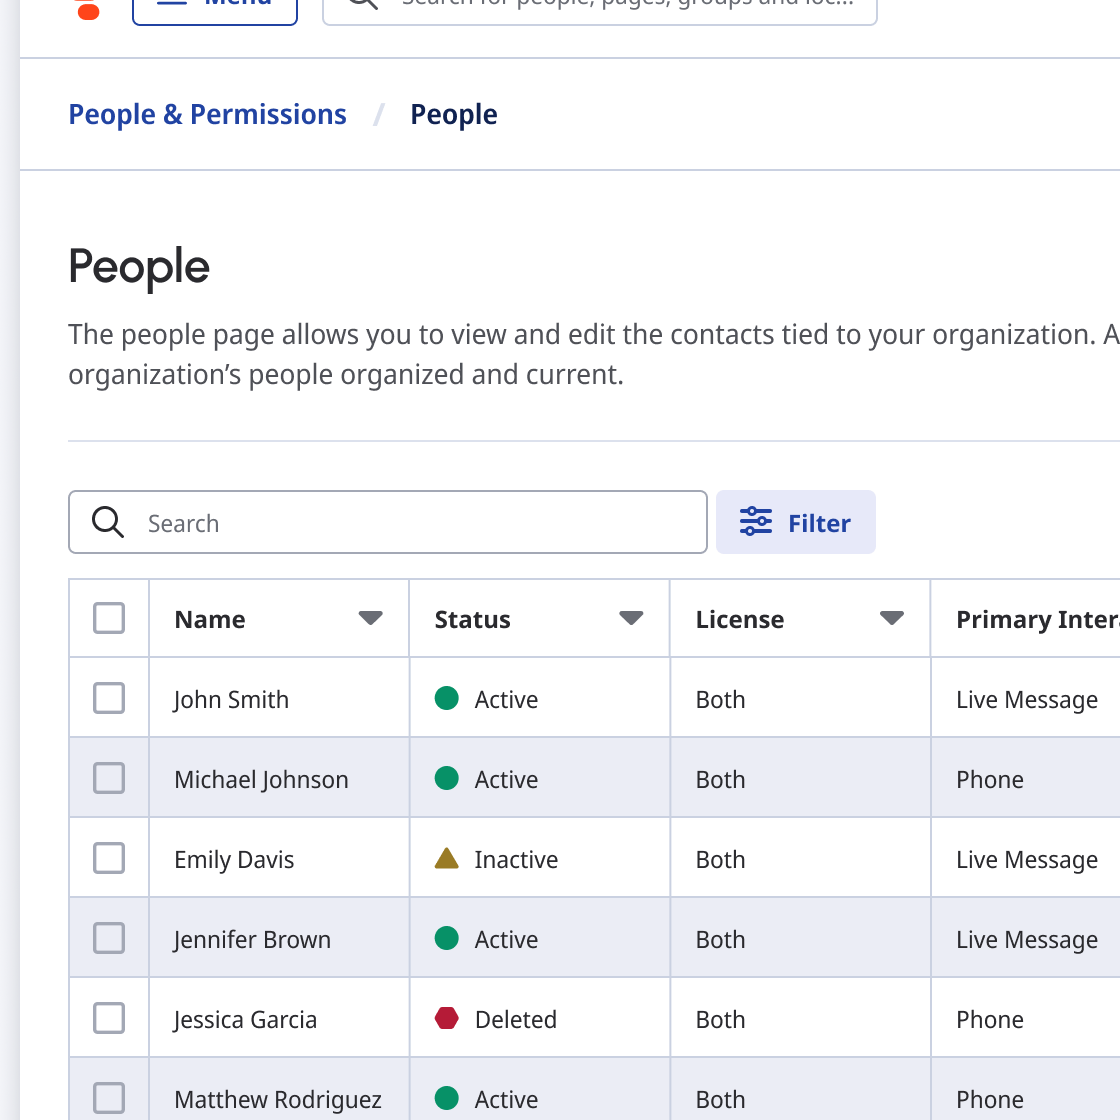This screenshot has height=1120, width=1120.
Task: Click the green Active status icon for Jennifer Brown
Action: point(446,938)
